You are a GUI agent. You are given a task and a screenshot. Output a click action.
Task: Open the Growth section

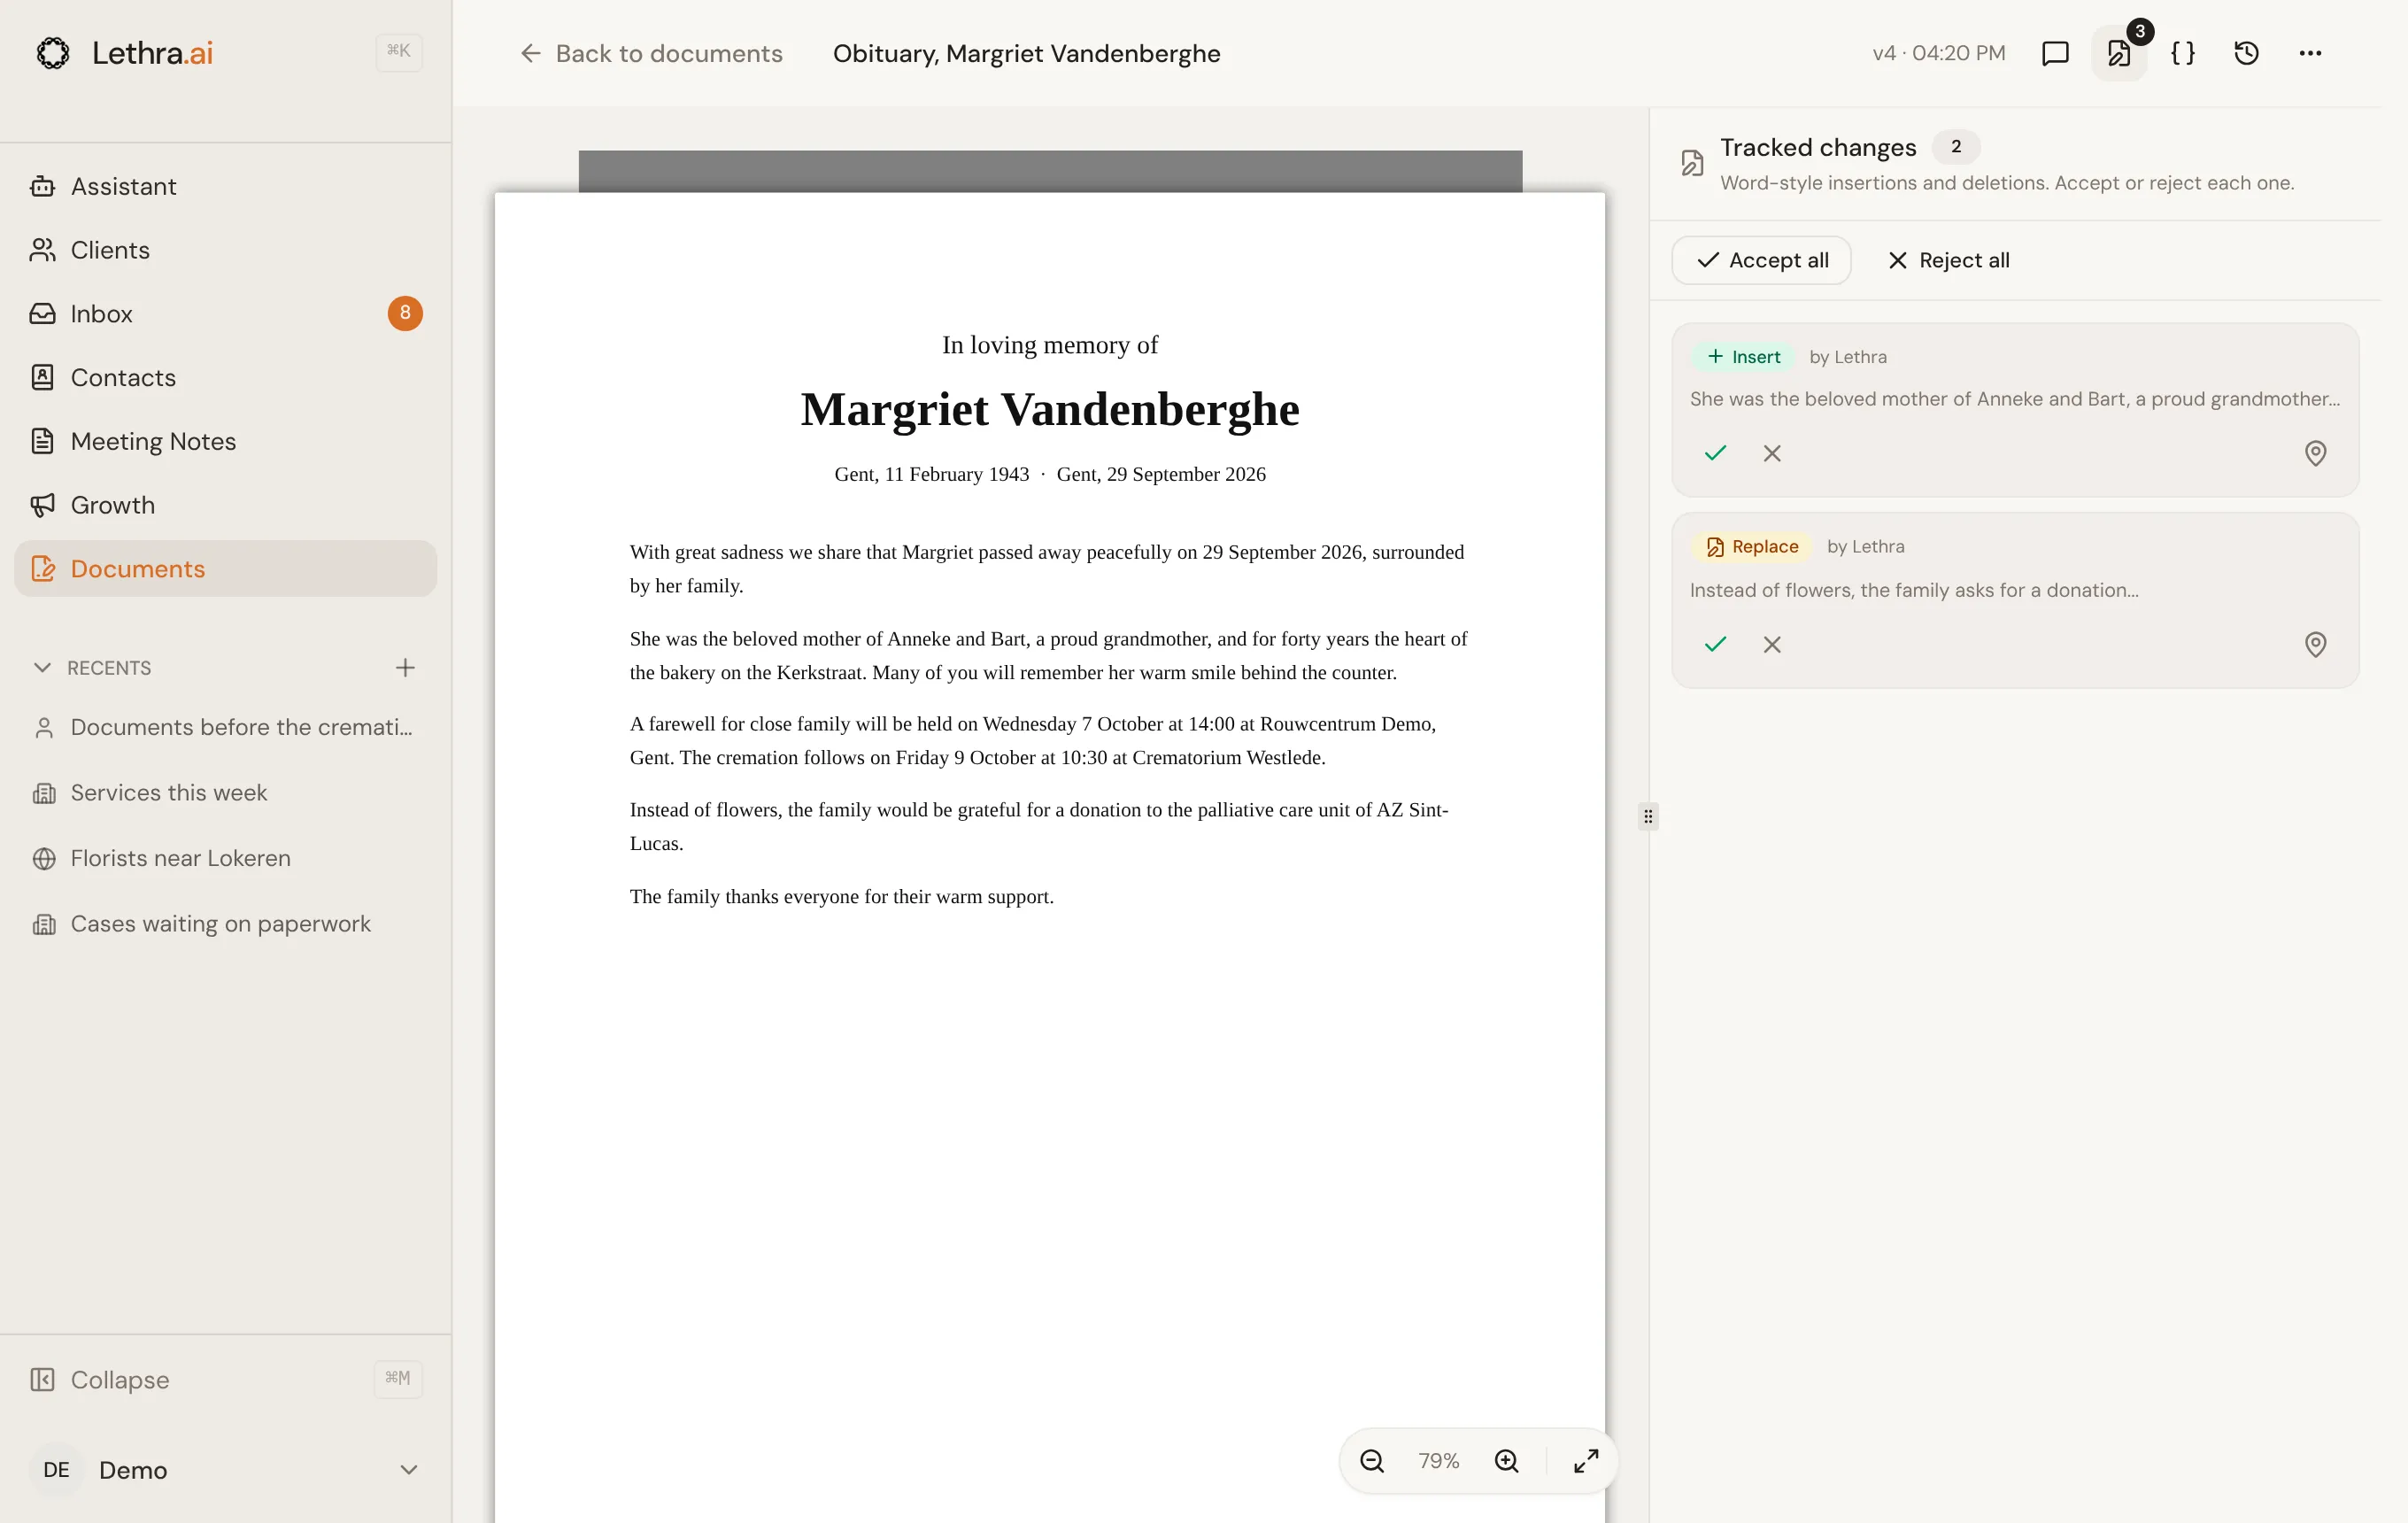(225, 505)
